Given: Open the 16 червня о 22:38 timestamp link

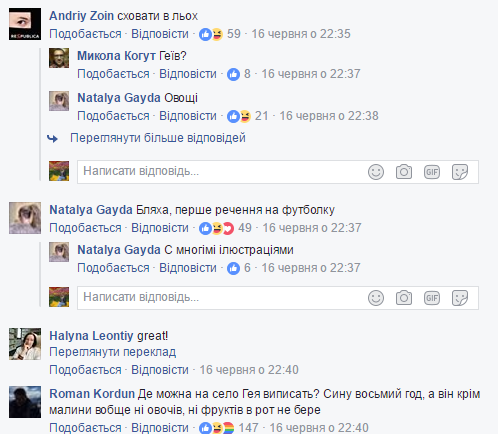Looking at the screenshot, I should pos(329,116).
